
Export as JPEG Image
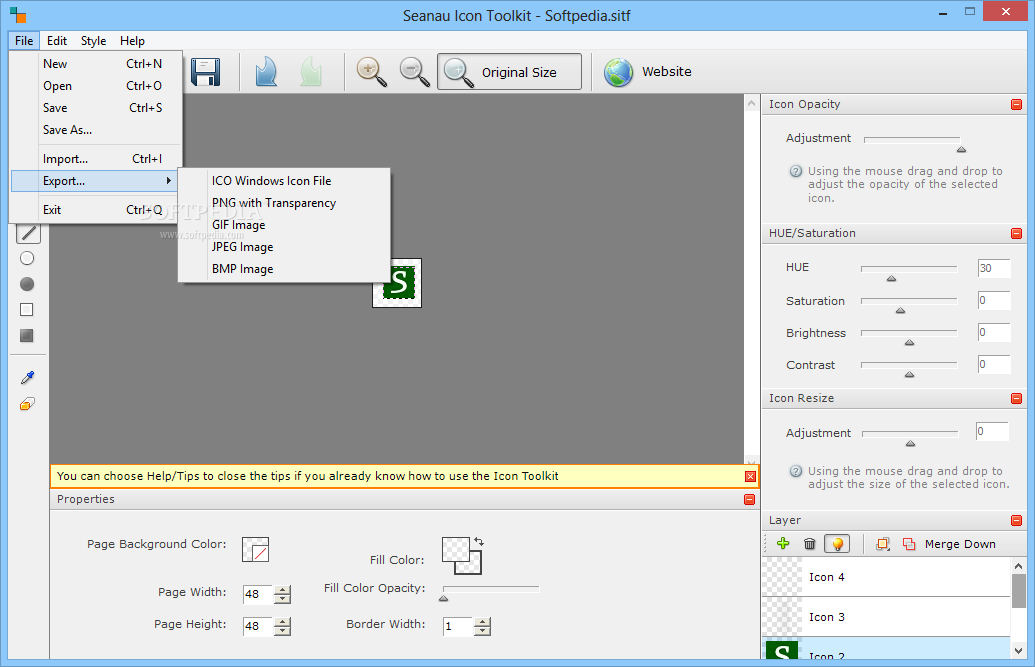pos(284,247)
